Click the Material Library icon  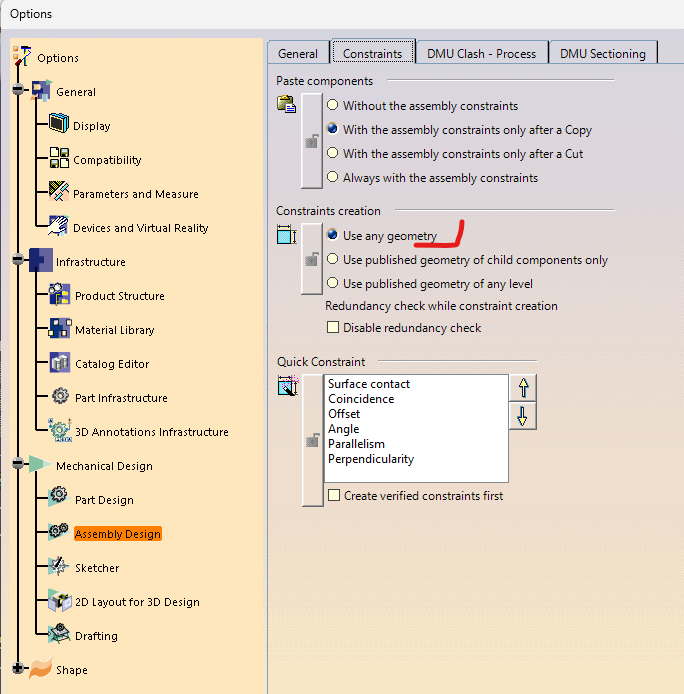[59, 329]
